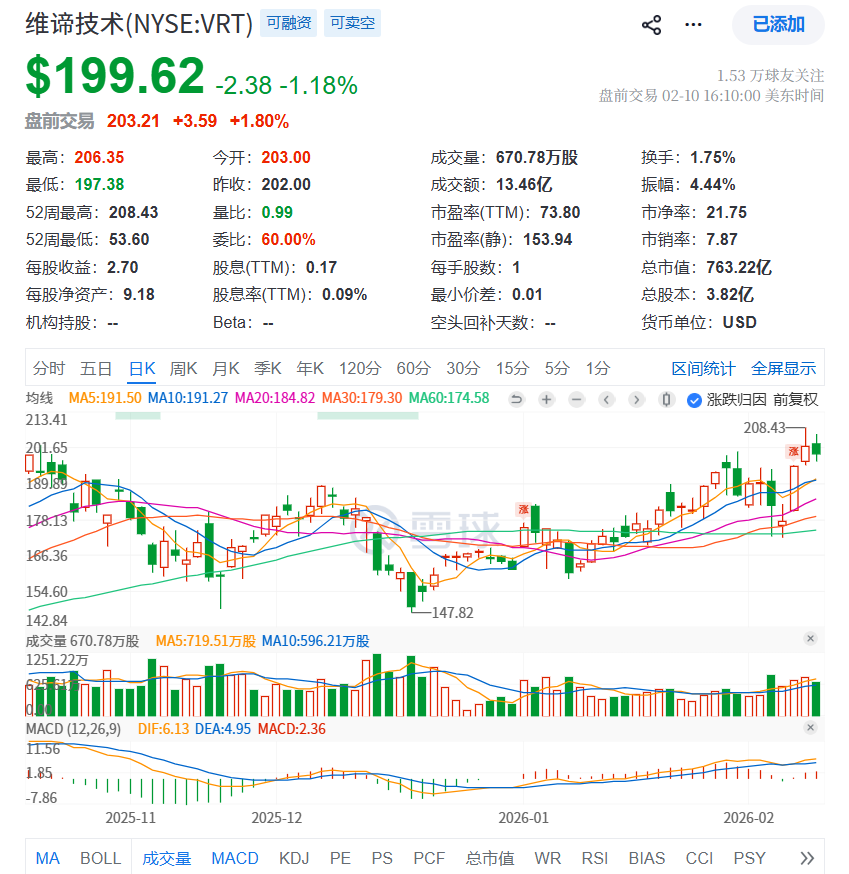Select the 日K chart tab
This screenshot has width=849, height=874.
(142, 368)
